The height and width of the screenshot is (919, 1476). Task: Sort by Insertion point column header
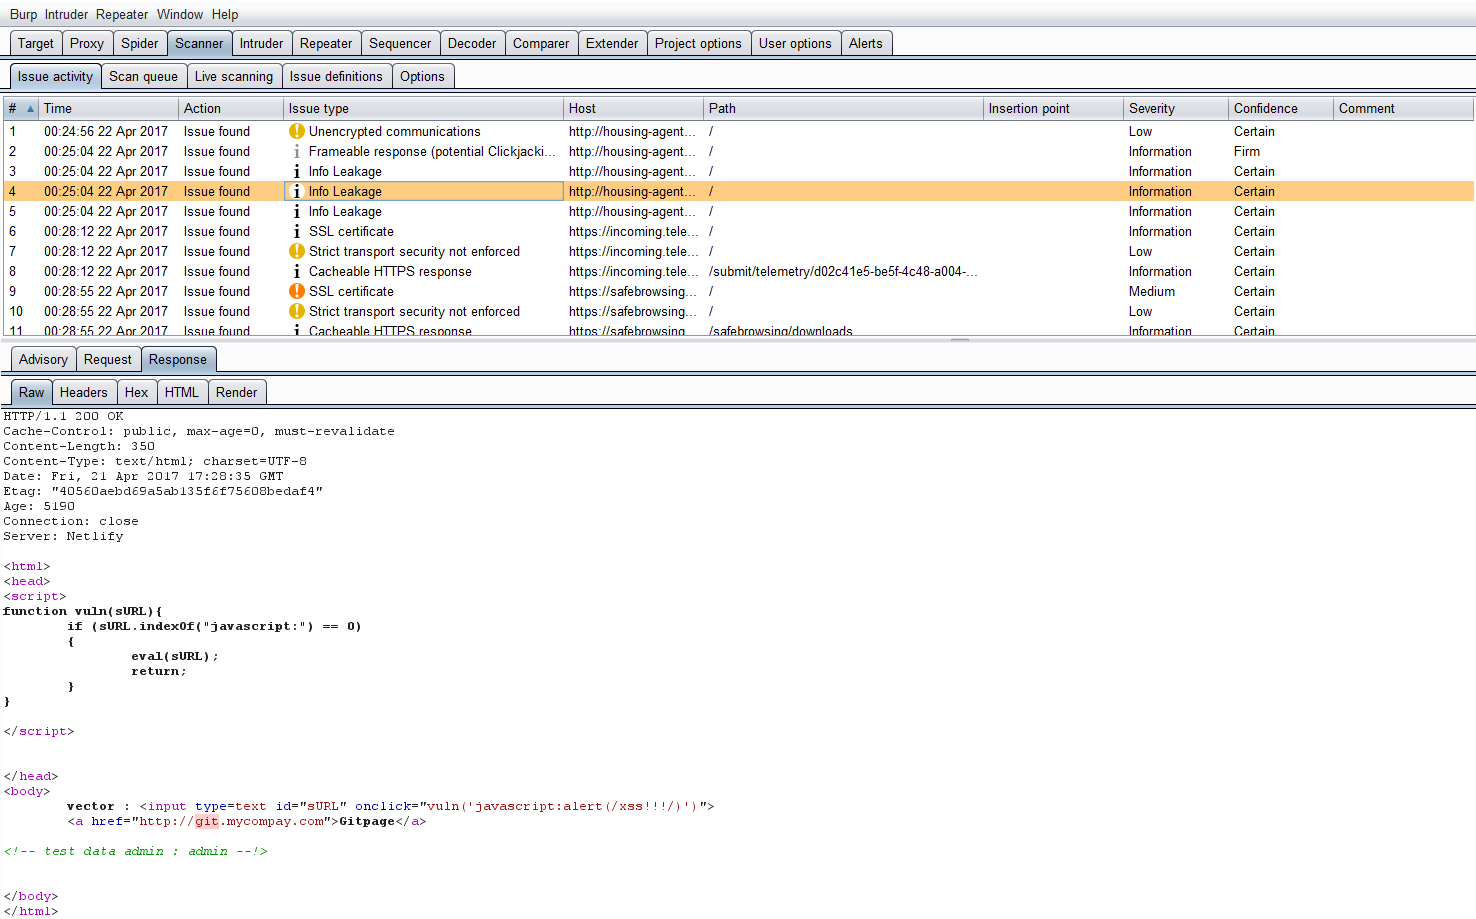(x=1053, y=108)
